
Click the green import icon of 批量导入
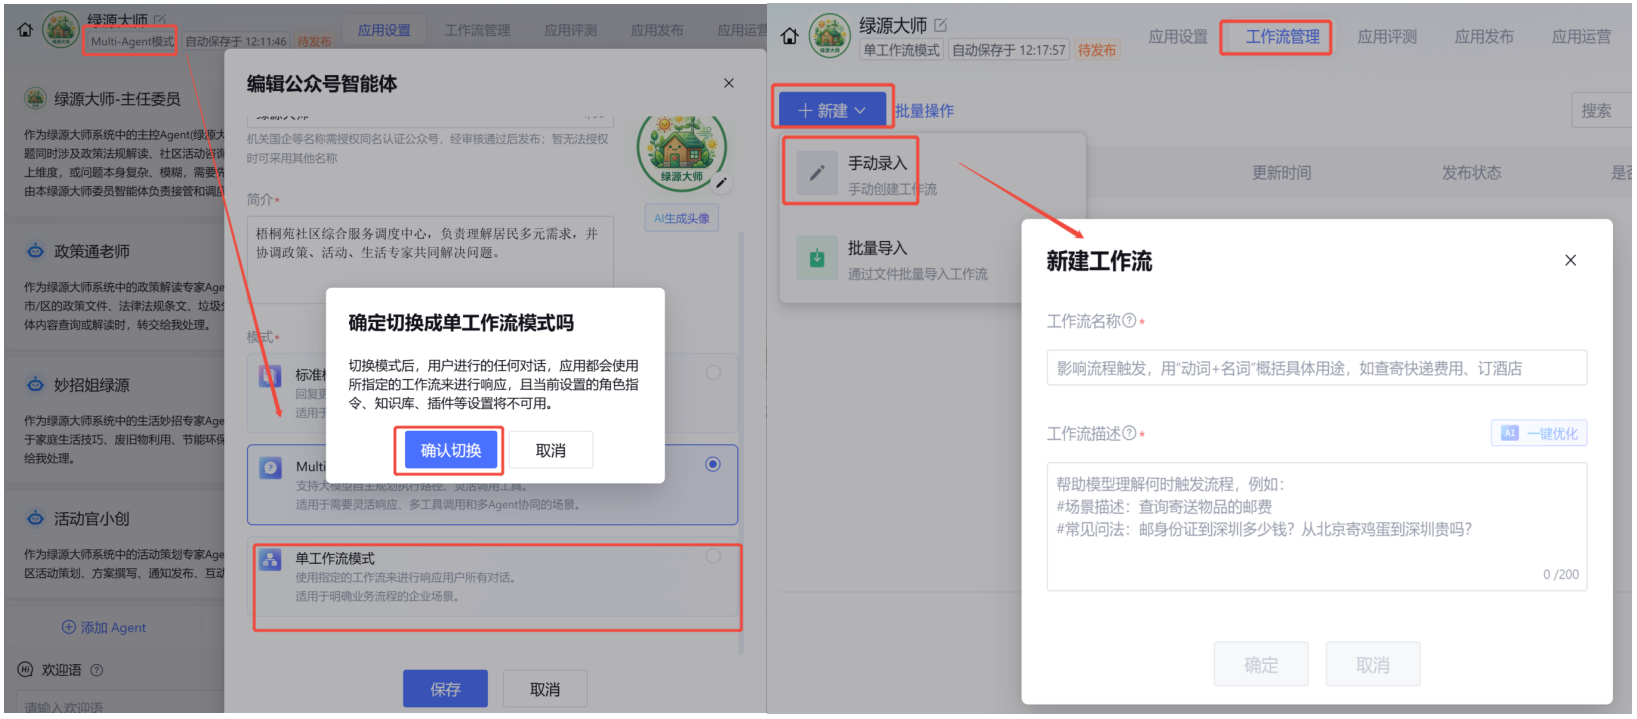[817, 258]
